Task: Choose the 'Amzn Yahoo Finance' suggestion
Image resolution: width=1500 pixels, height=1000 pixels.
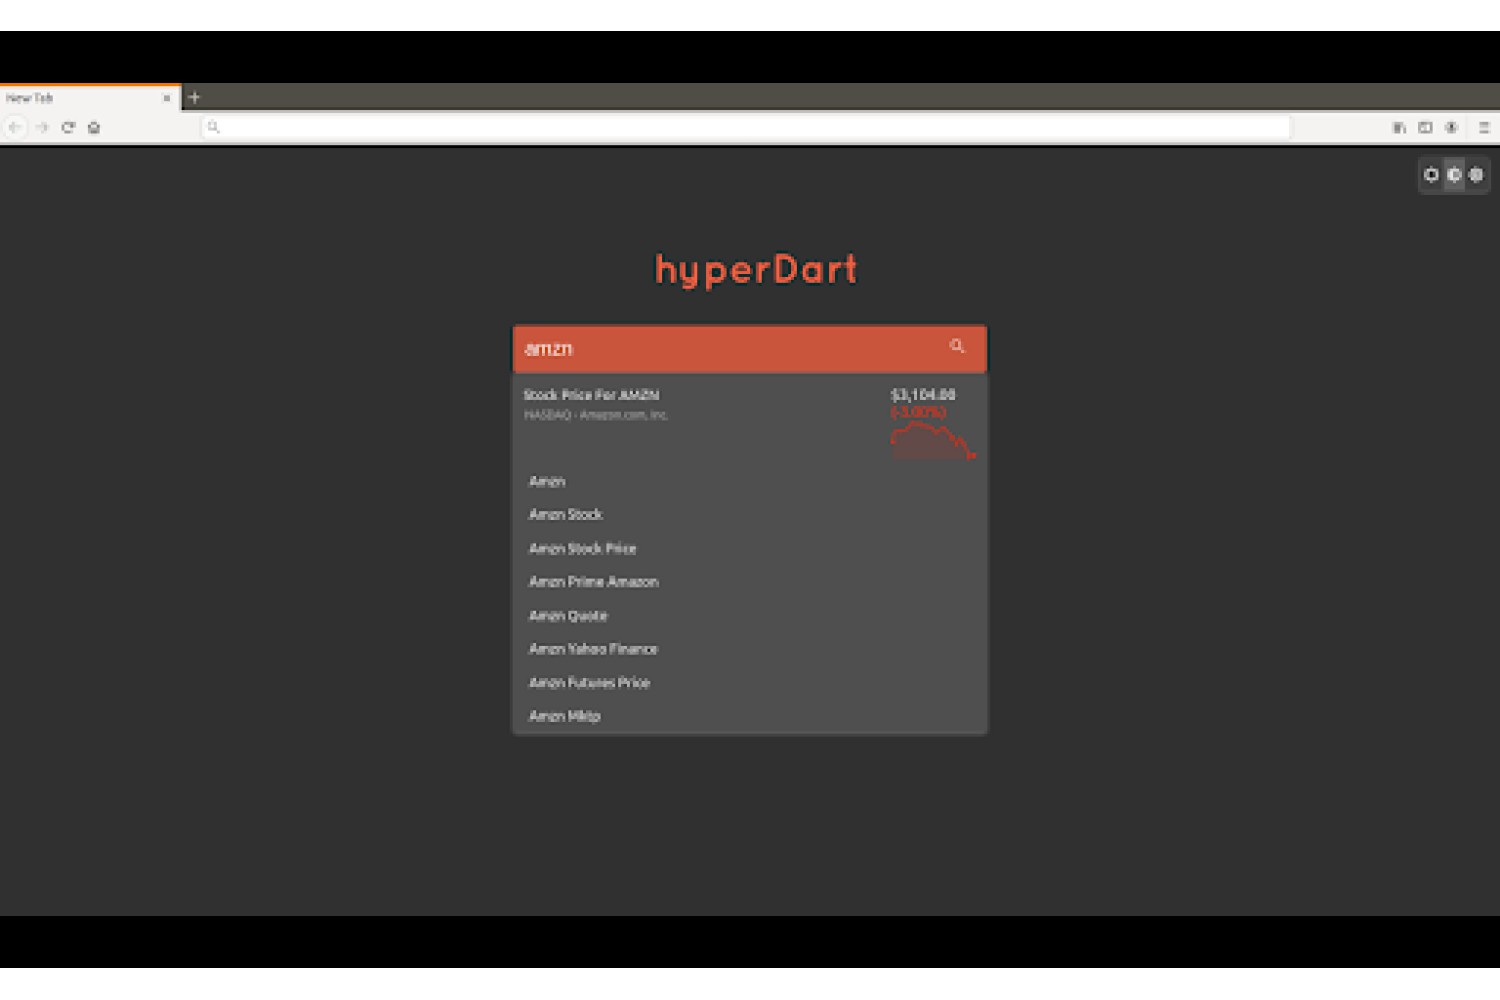Action: click(x=750, y=648)
